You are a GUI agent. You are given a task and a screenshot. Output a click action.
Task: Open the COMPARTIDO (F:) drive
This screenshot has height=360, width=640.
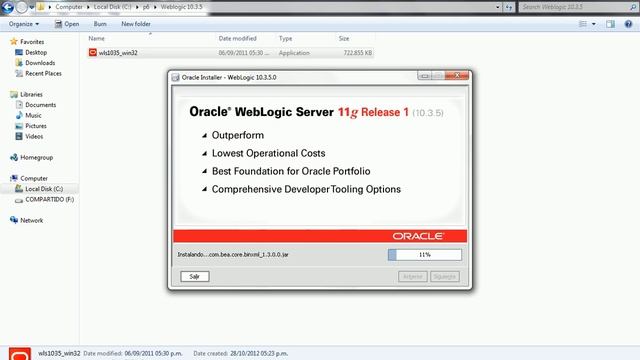point(49,200)
